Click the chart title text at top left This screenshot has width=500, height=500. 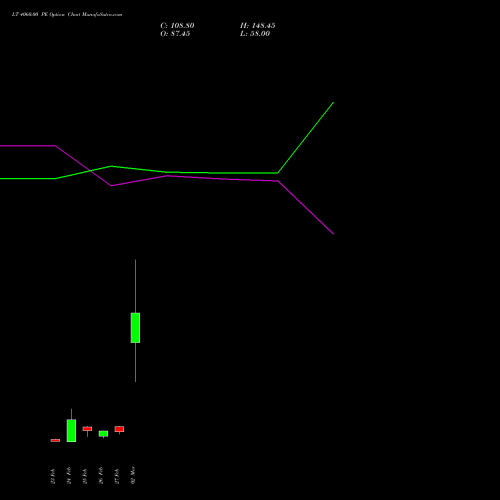67,15
